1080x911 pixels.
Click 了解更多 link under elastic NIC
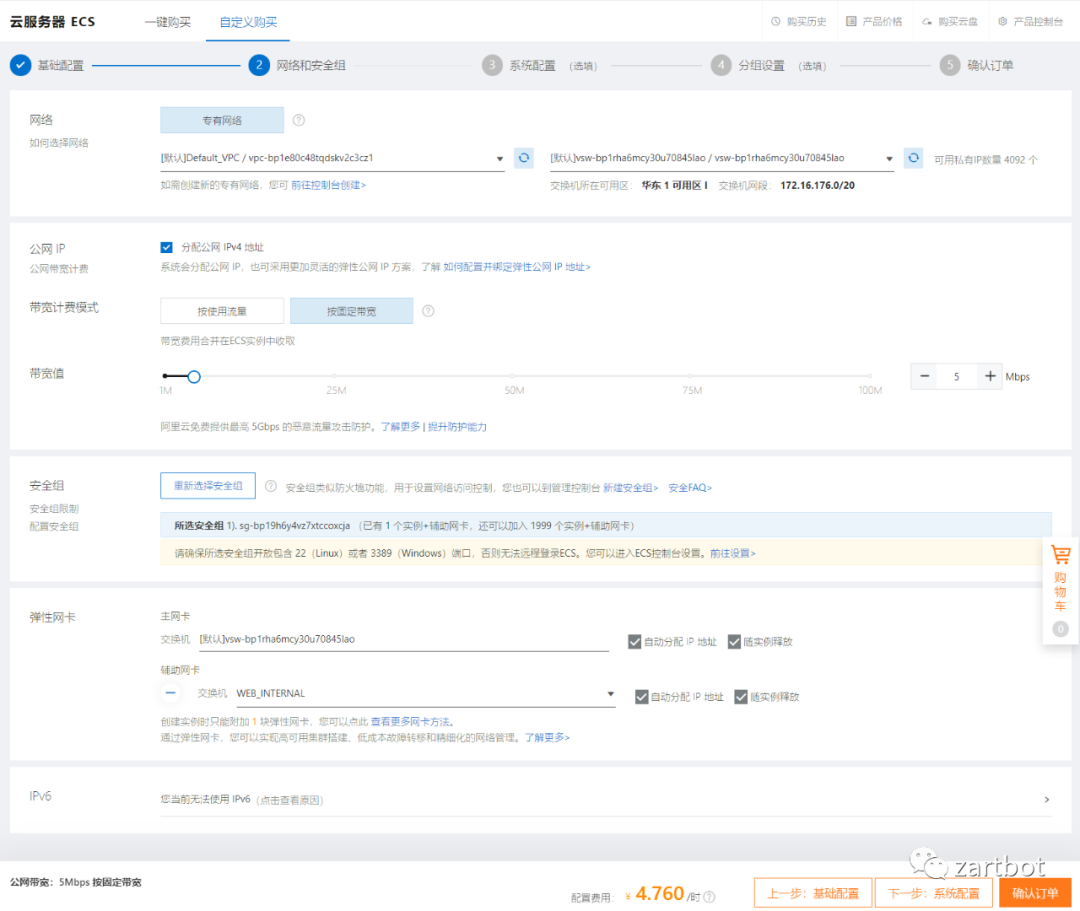548,737
